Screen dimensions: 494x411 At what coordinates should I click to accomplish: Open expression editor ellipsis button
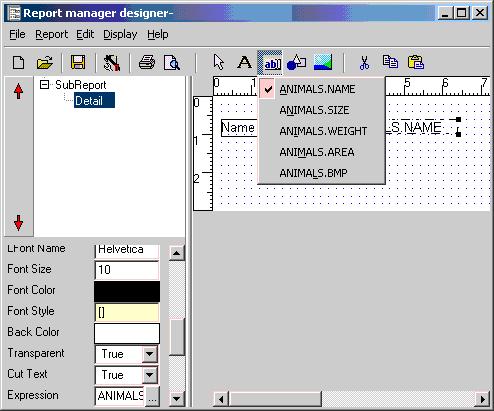[x=152, y=397]
